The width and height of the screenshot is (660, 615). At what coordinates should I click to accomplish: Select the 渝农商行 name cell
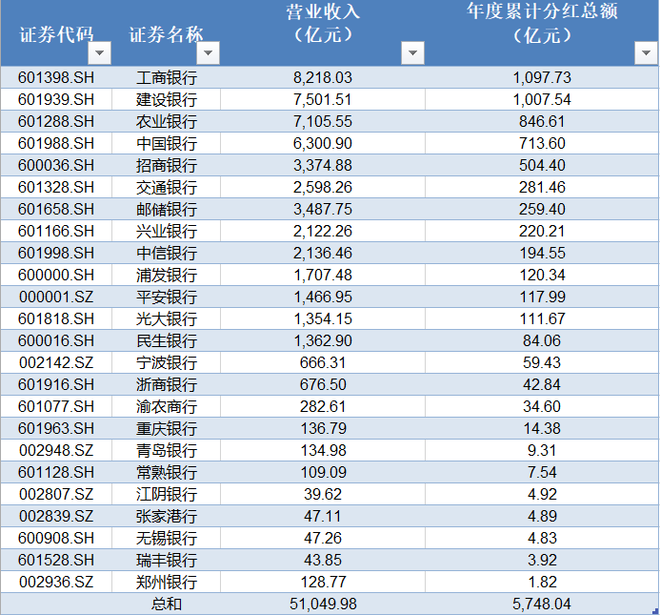click(166, 407)
